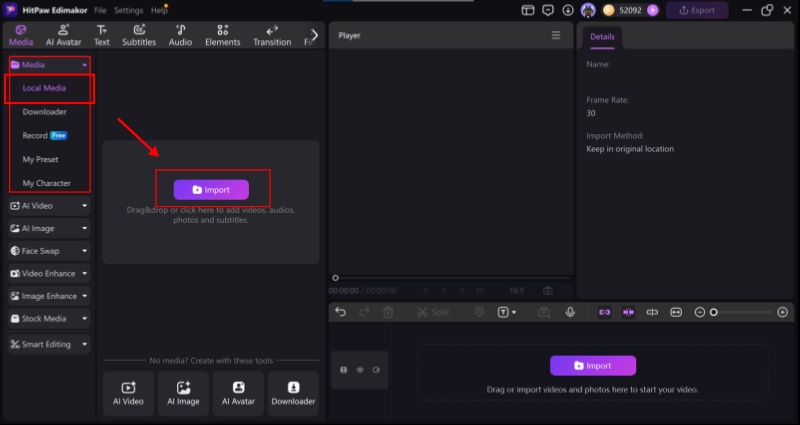Add coins with the plus icon
The image size is (800, 425).
[653, 10]
